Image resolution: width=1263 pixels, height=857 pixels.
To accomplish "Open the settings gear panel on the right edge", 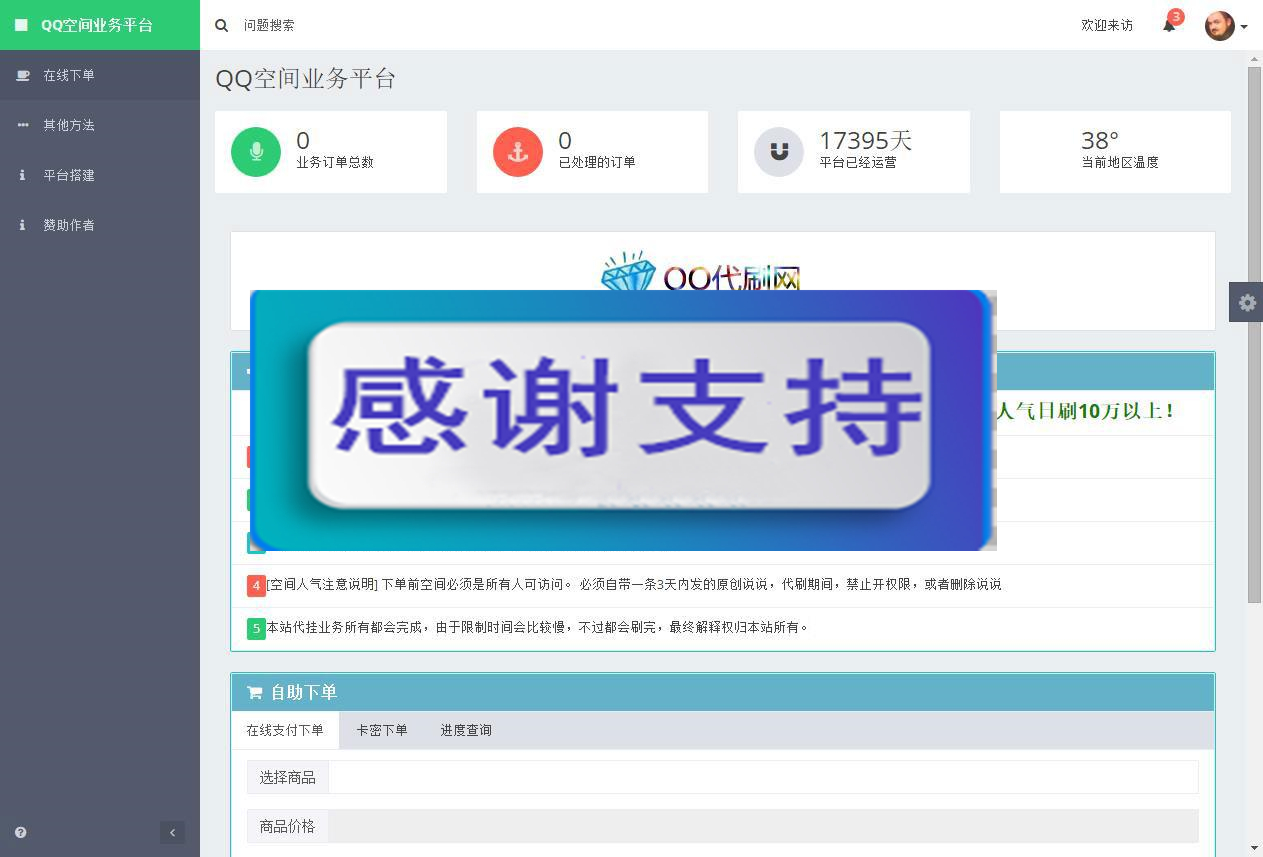I will [x=1246, y=302].
